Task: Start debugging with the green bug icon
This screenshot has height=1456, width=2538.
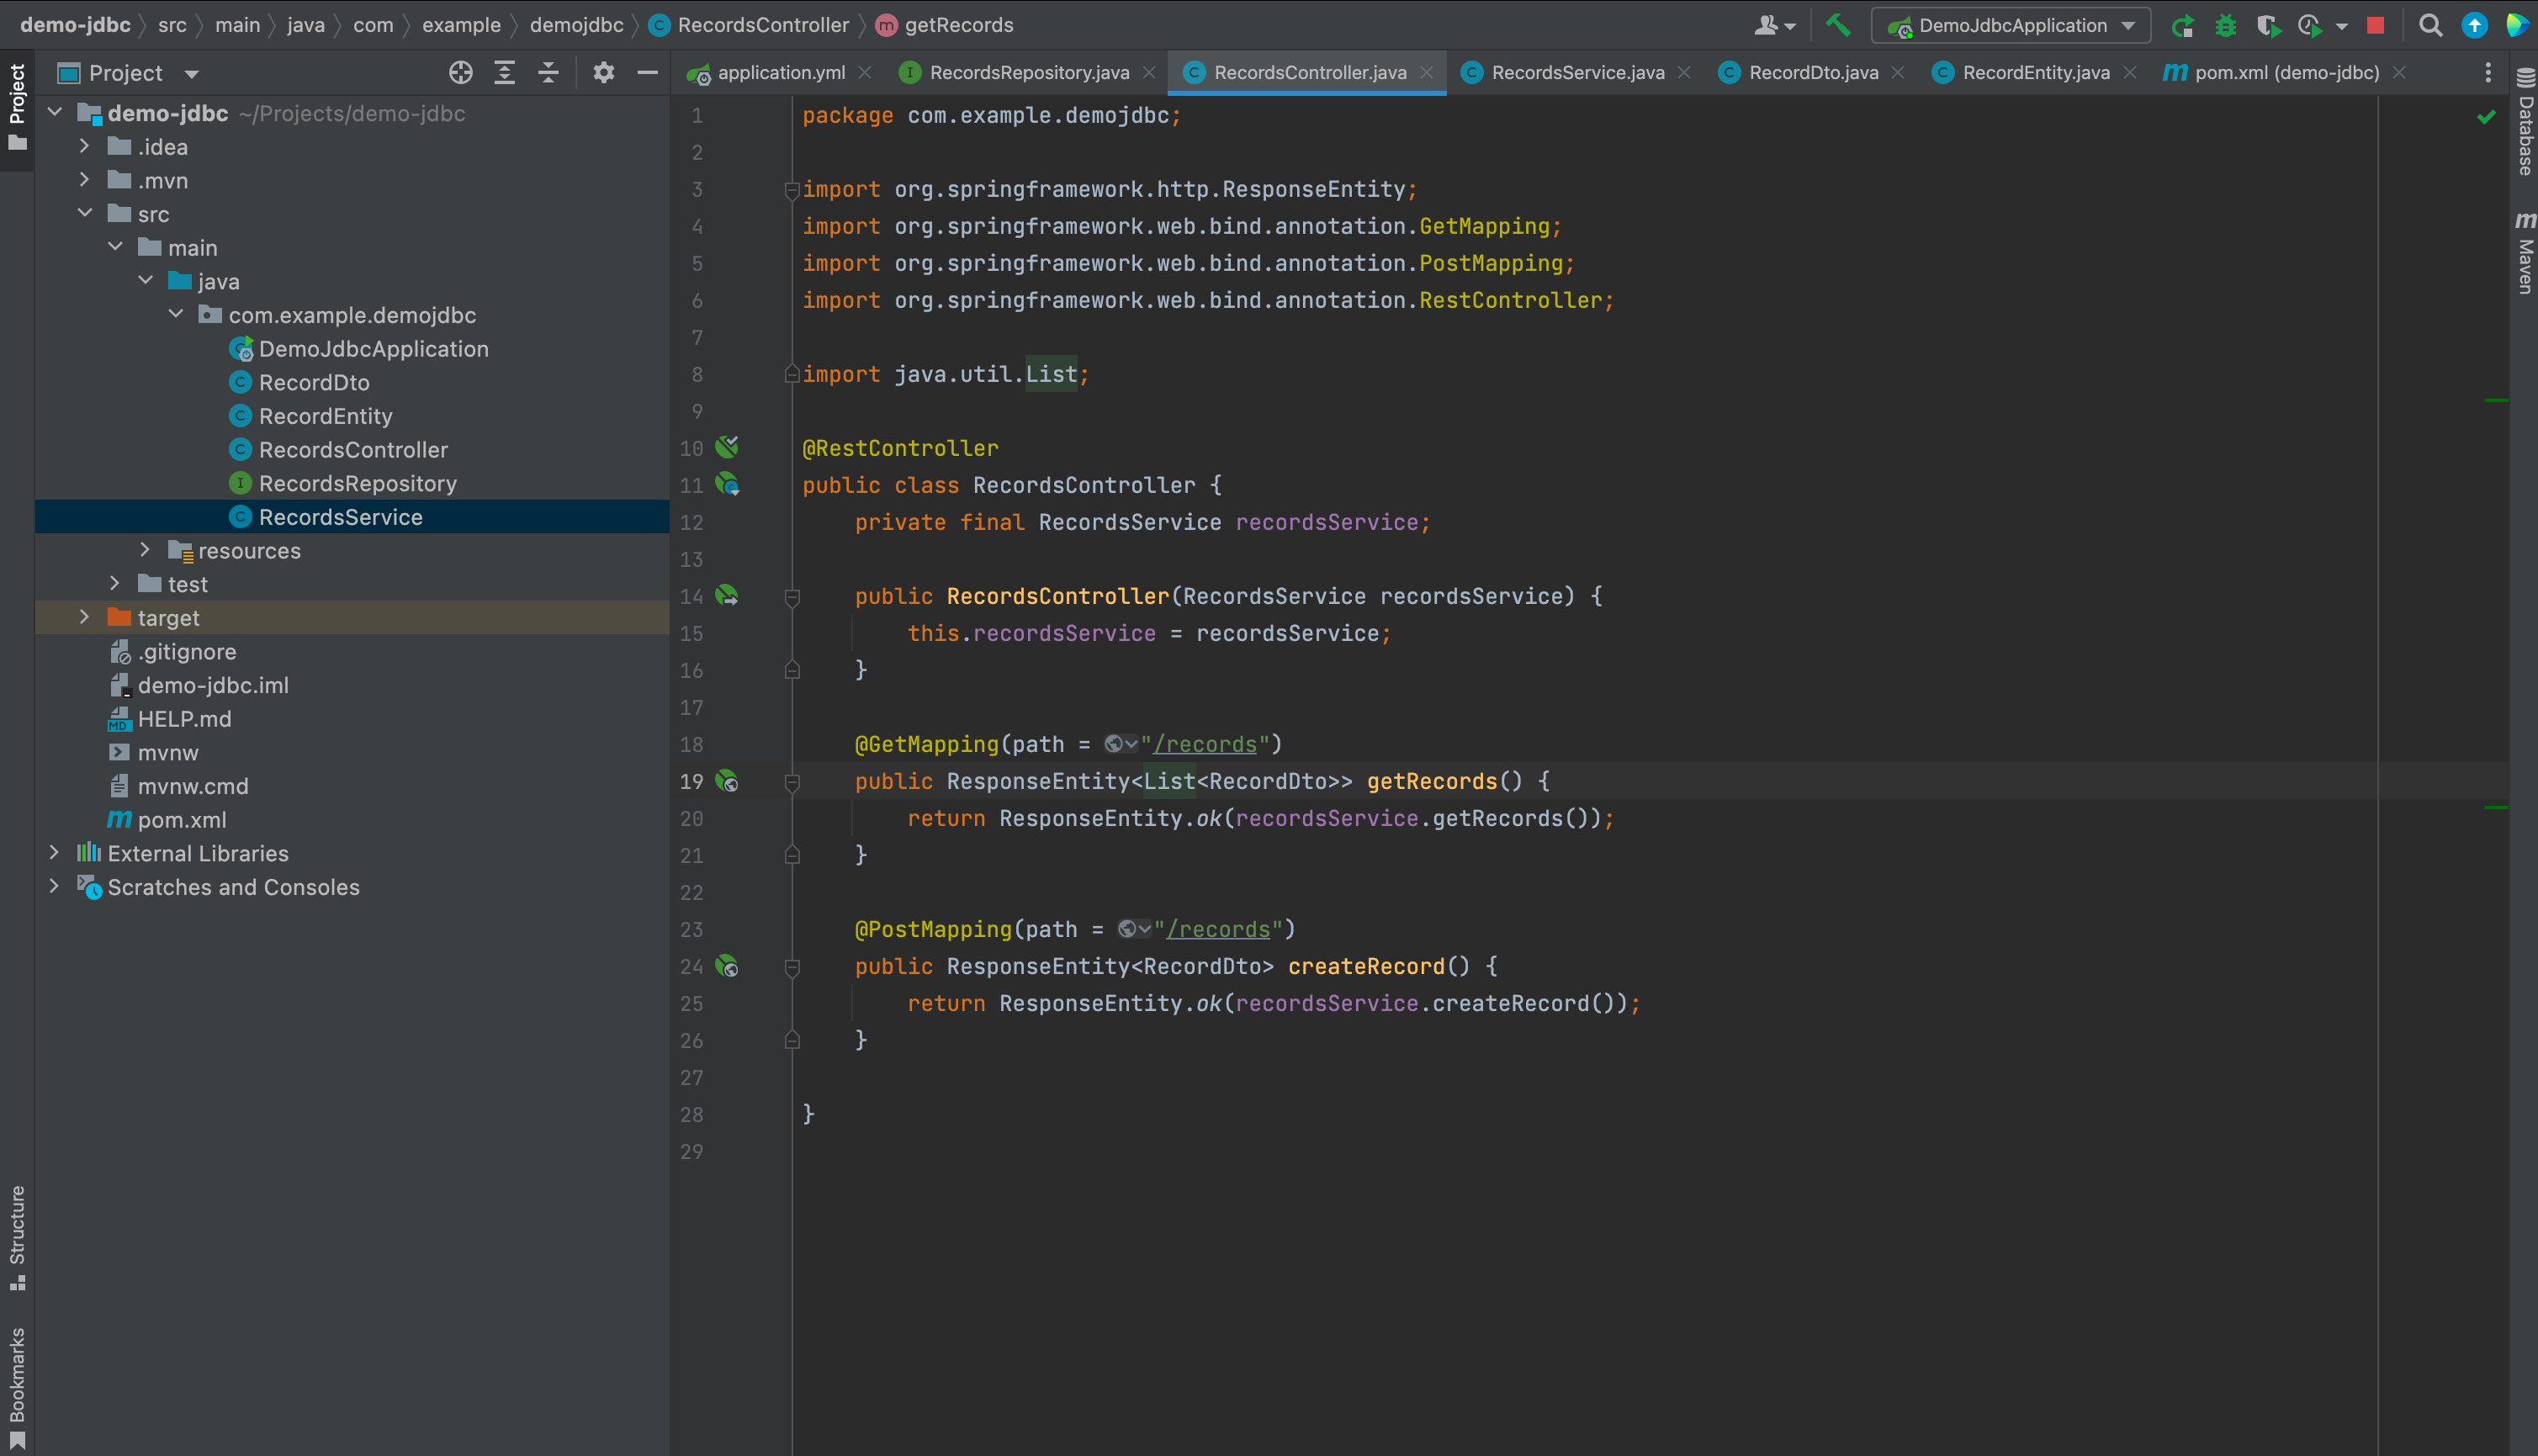Action: (2225, 26)
